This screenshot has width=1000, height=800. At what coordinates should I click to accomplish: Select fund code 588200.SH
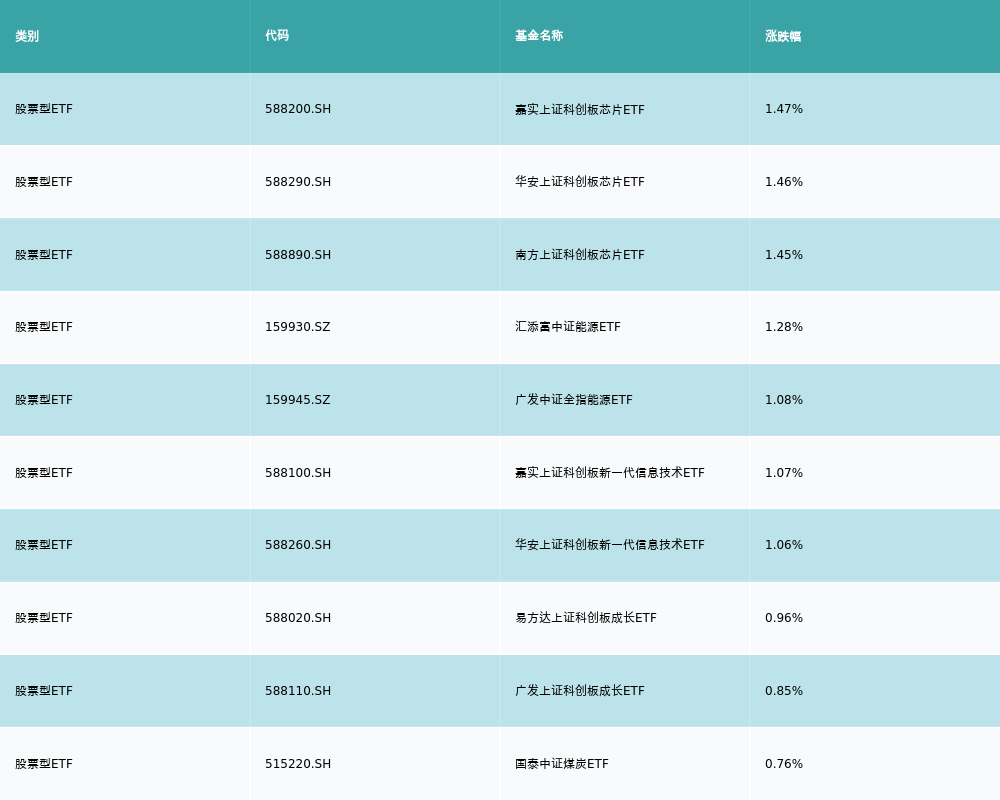(298, 109)
